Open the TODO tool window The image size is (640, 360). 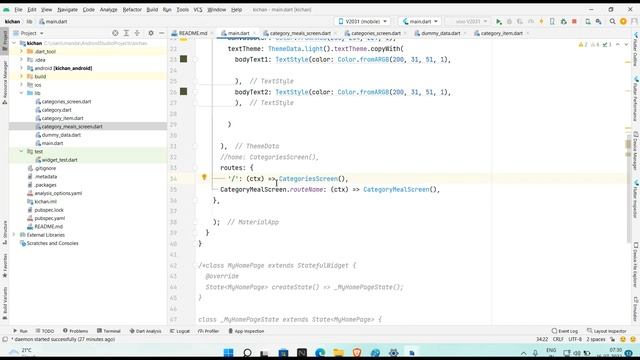pyautogui.click(x=44, y=331)
